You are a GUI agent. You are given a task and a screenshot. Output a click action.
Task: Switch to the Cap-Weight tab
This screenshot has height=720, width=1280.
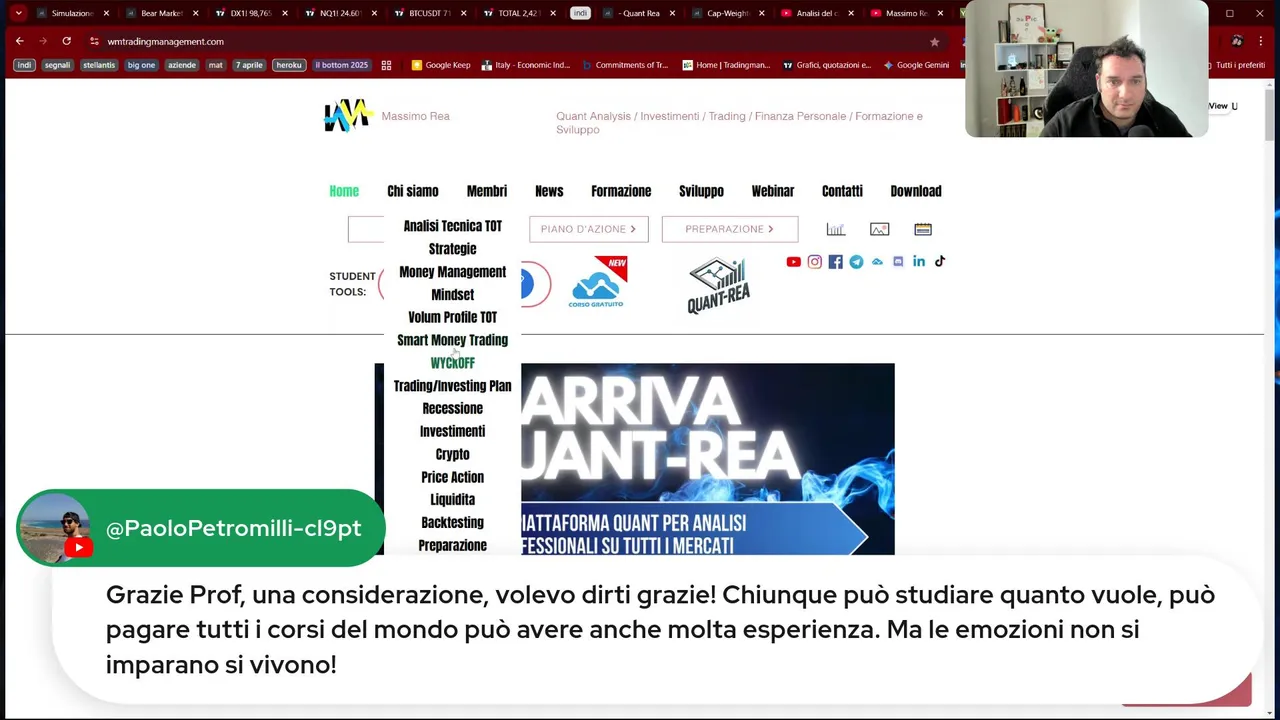point(726,13)
